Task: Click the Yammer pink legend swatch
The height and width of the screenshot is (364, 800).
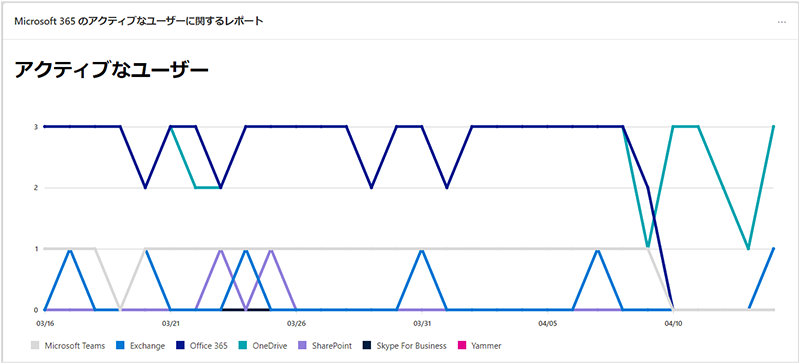Action: click(461, 346)
